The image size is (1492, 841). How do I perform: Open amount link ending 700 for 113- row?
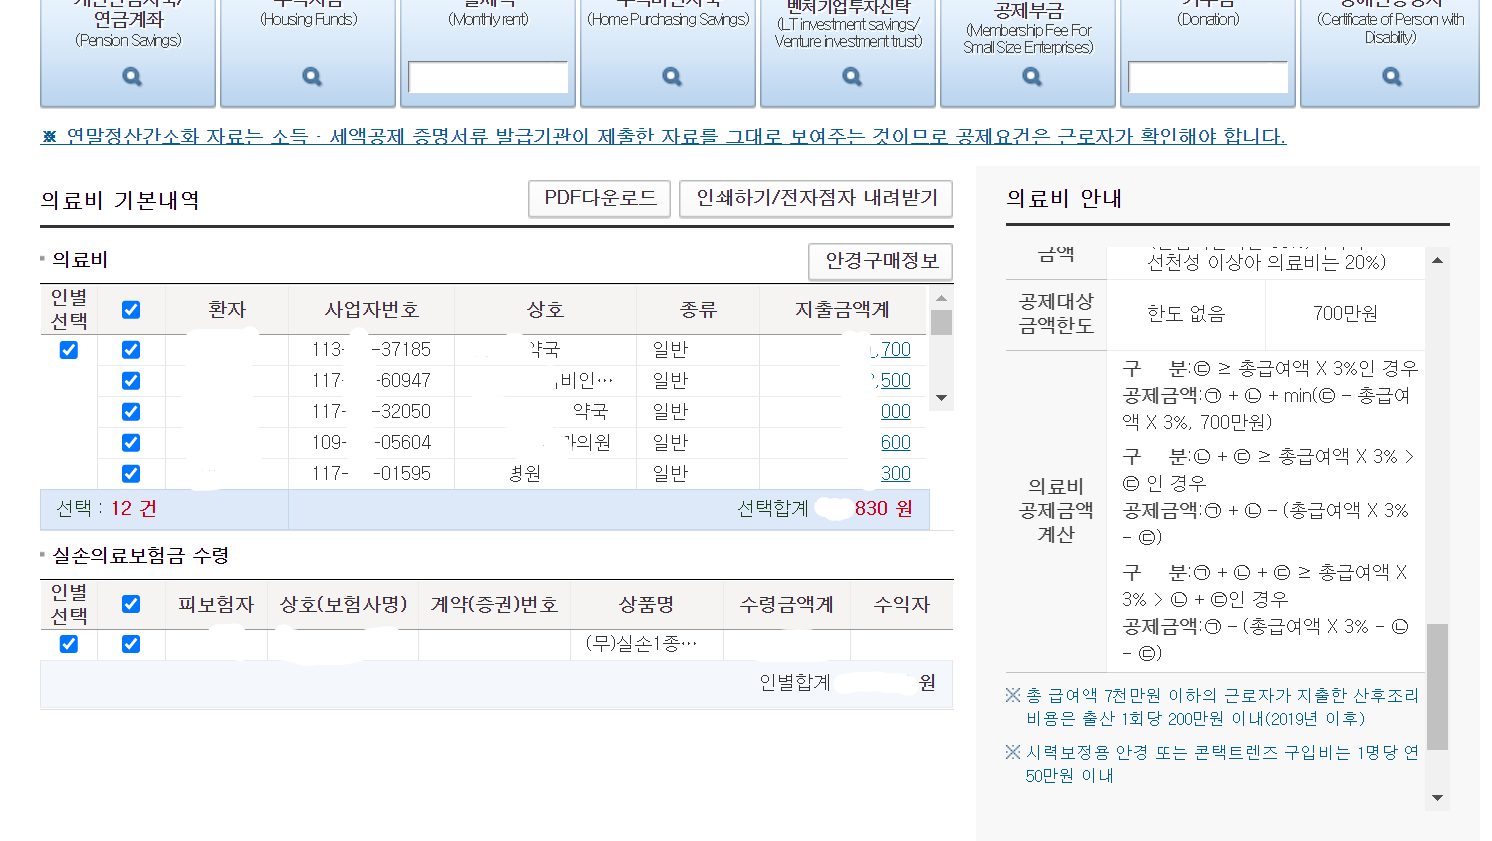[890, 350]
